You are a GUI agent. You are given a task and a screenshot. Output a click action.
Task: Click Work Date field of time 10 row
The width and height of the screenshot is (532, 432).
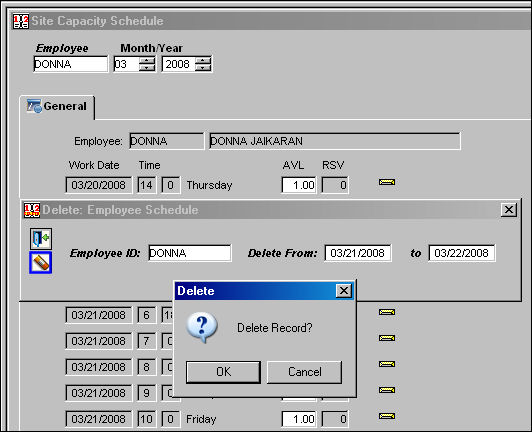99,419
